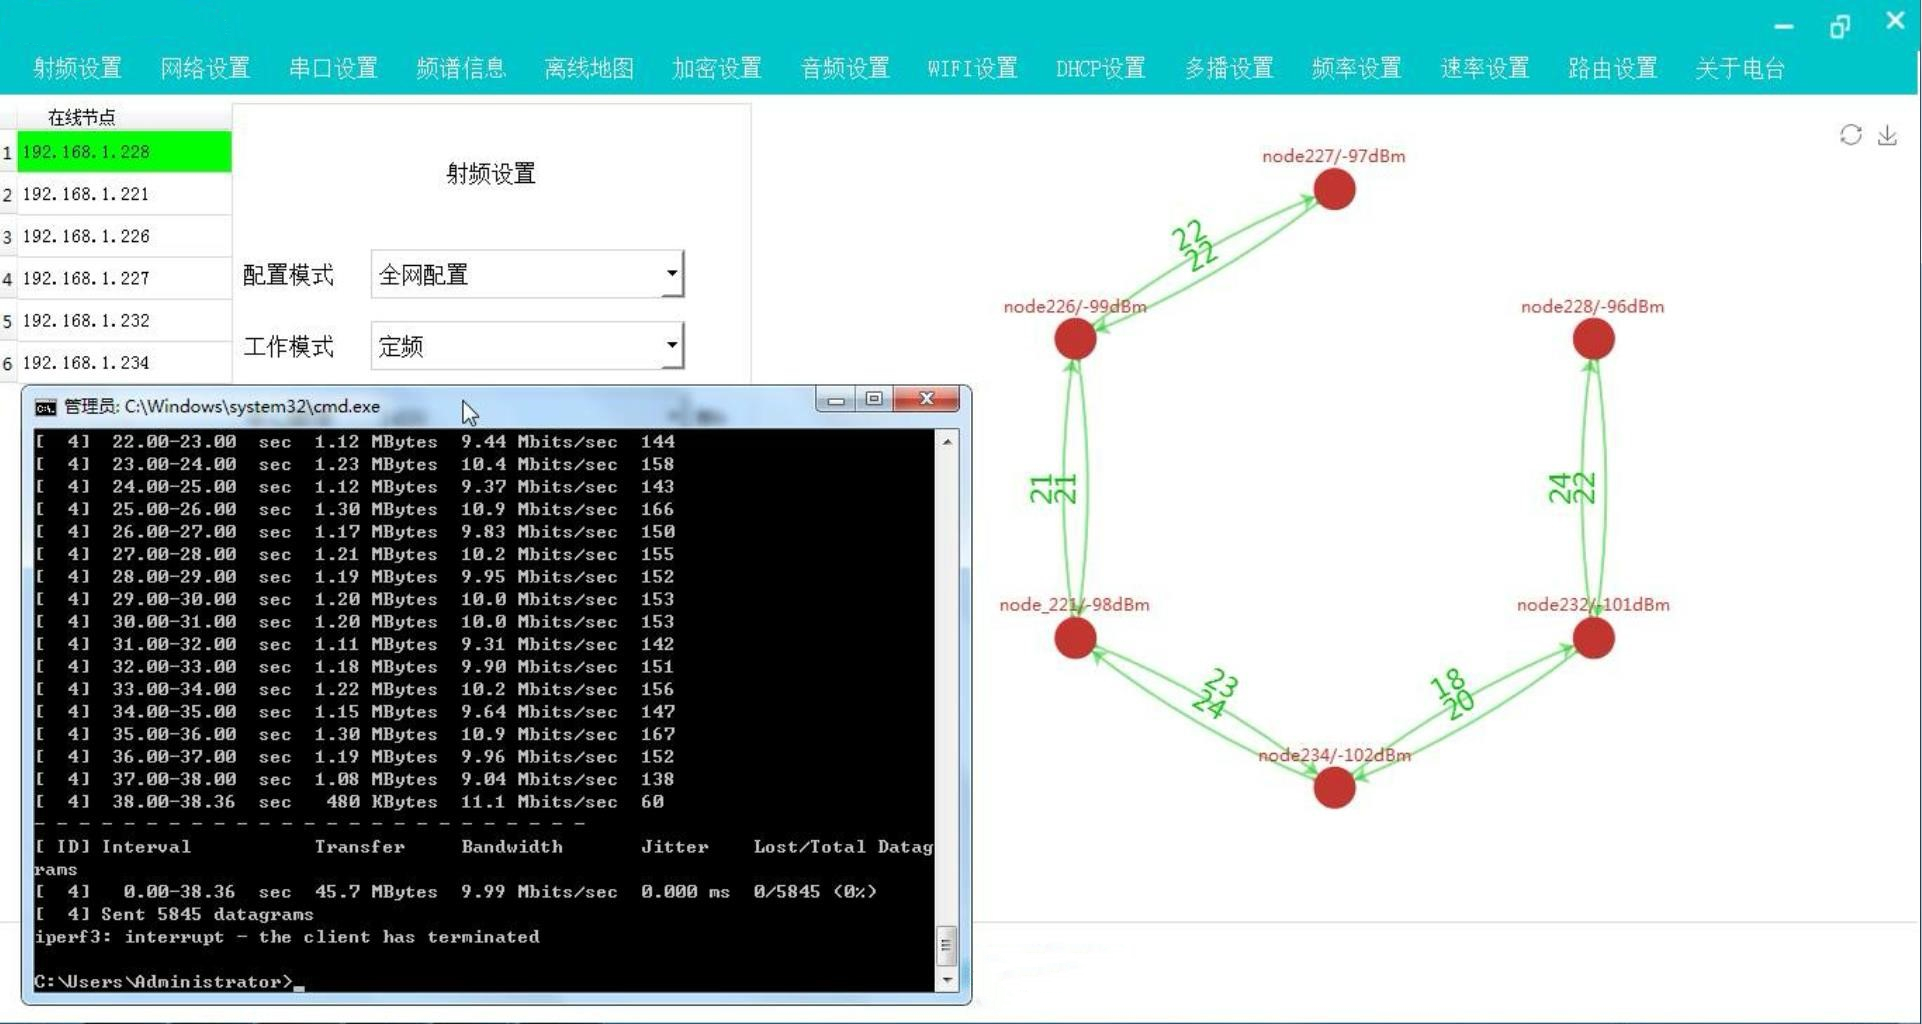Click the cmd vertical scrollbar thumb

tap(946, 945)
